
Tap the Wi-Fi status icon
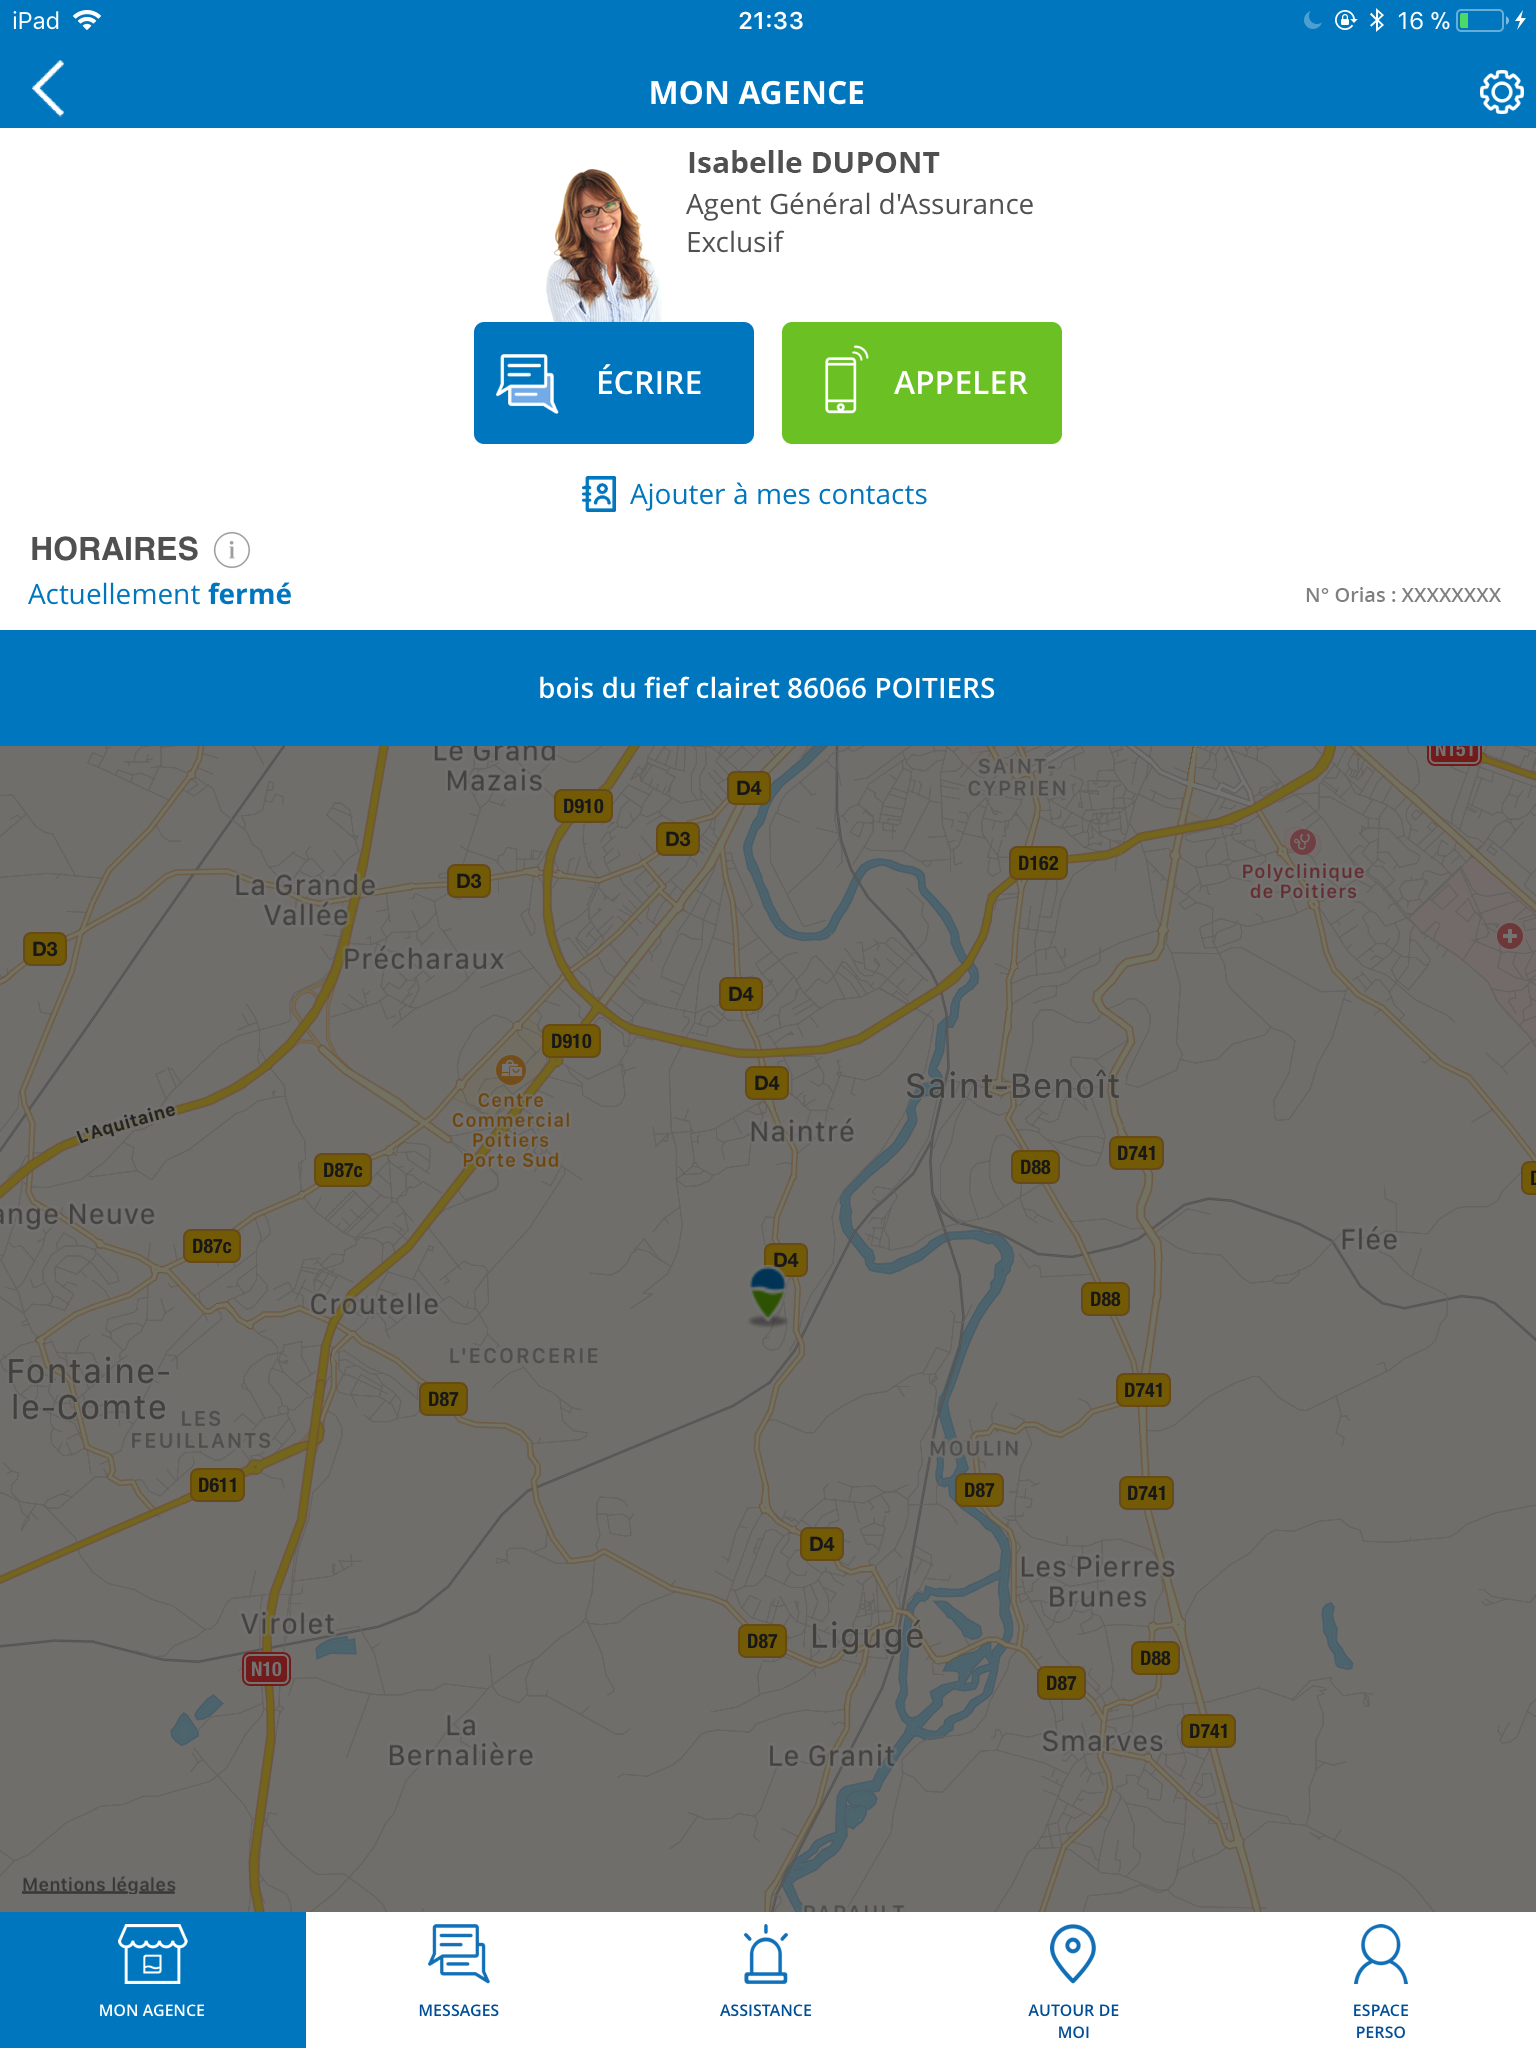[x=88, y=20]
